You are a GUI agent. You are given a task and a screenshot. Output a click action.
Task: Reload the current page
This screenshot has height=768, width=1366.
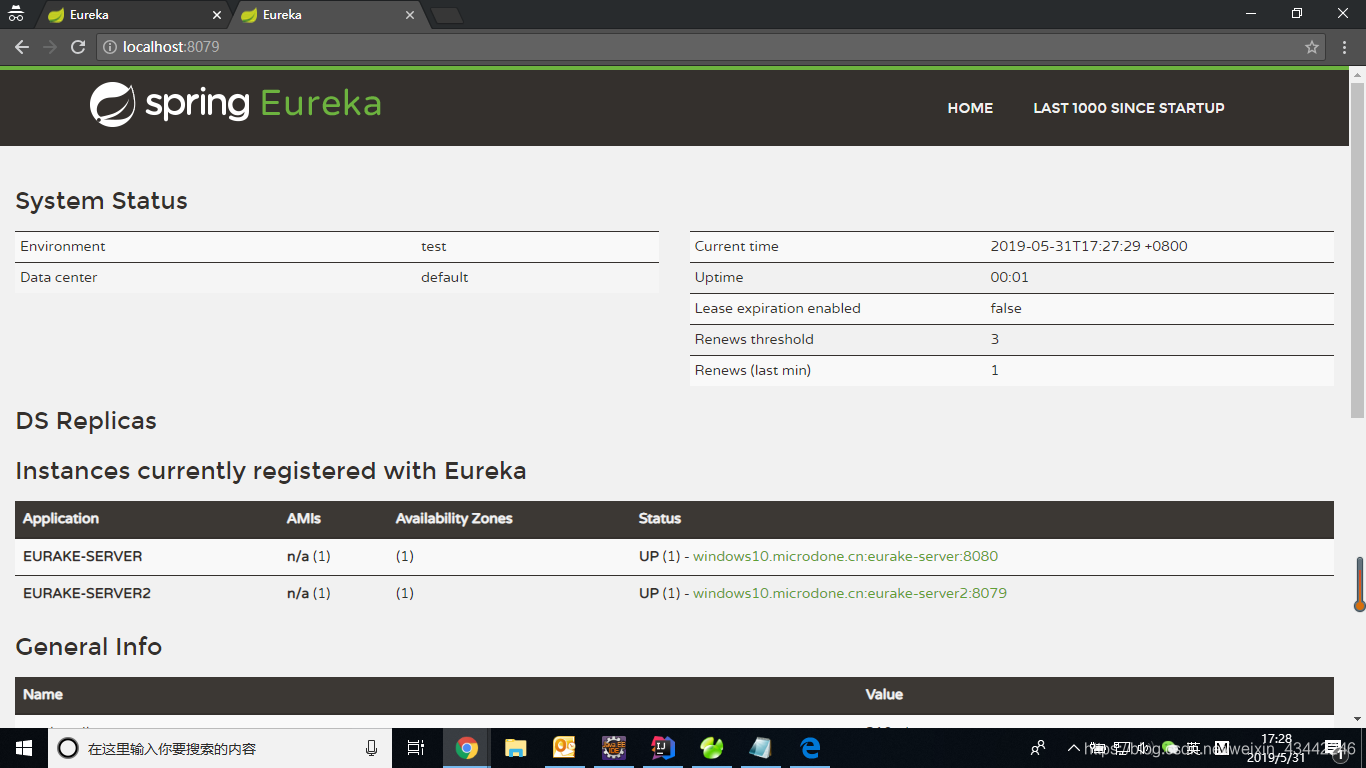[x=78, y=47]
